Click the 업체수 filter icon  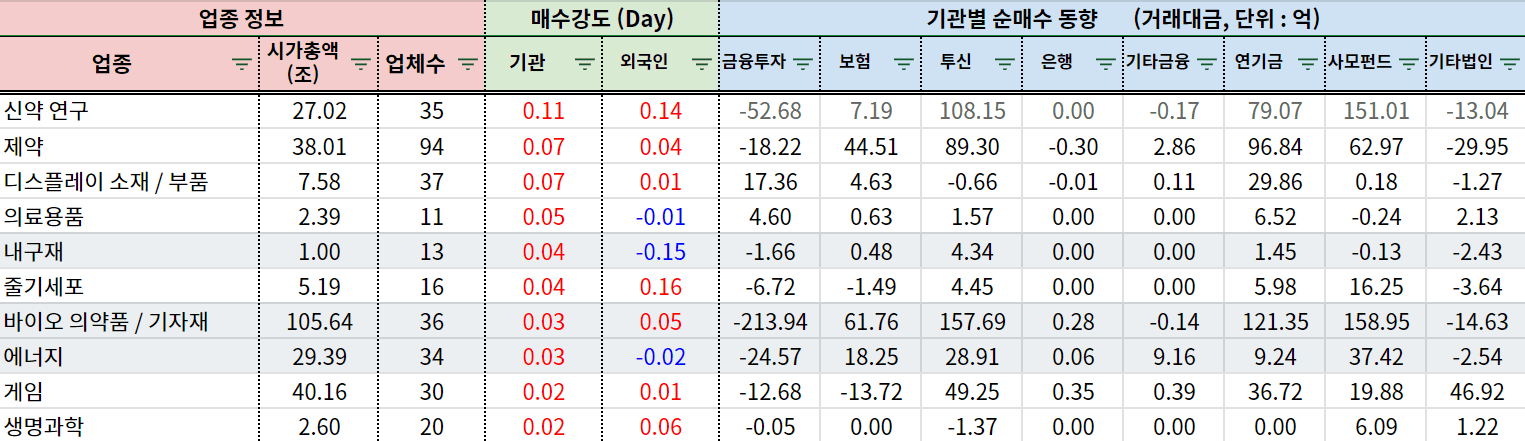(467, 65)
